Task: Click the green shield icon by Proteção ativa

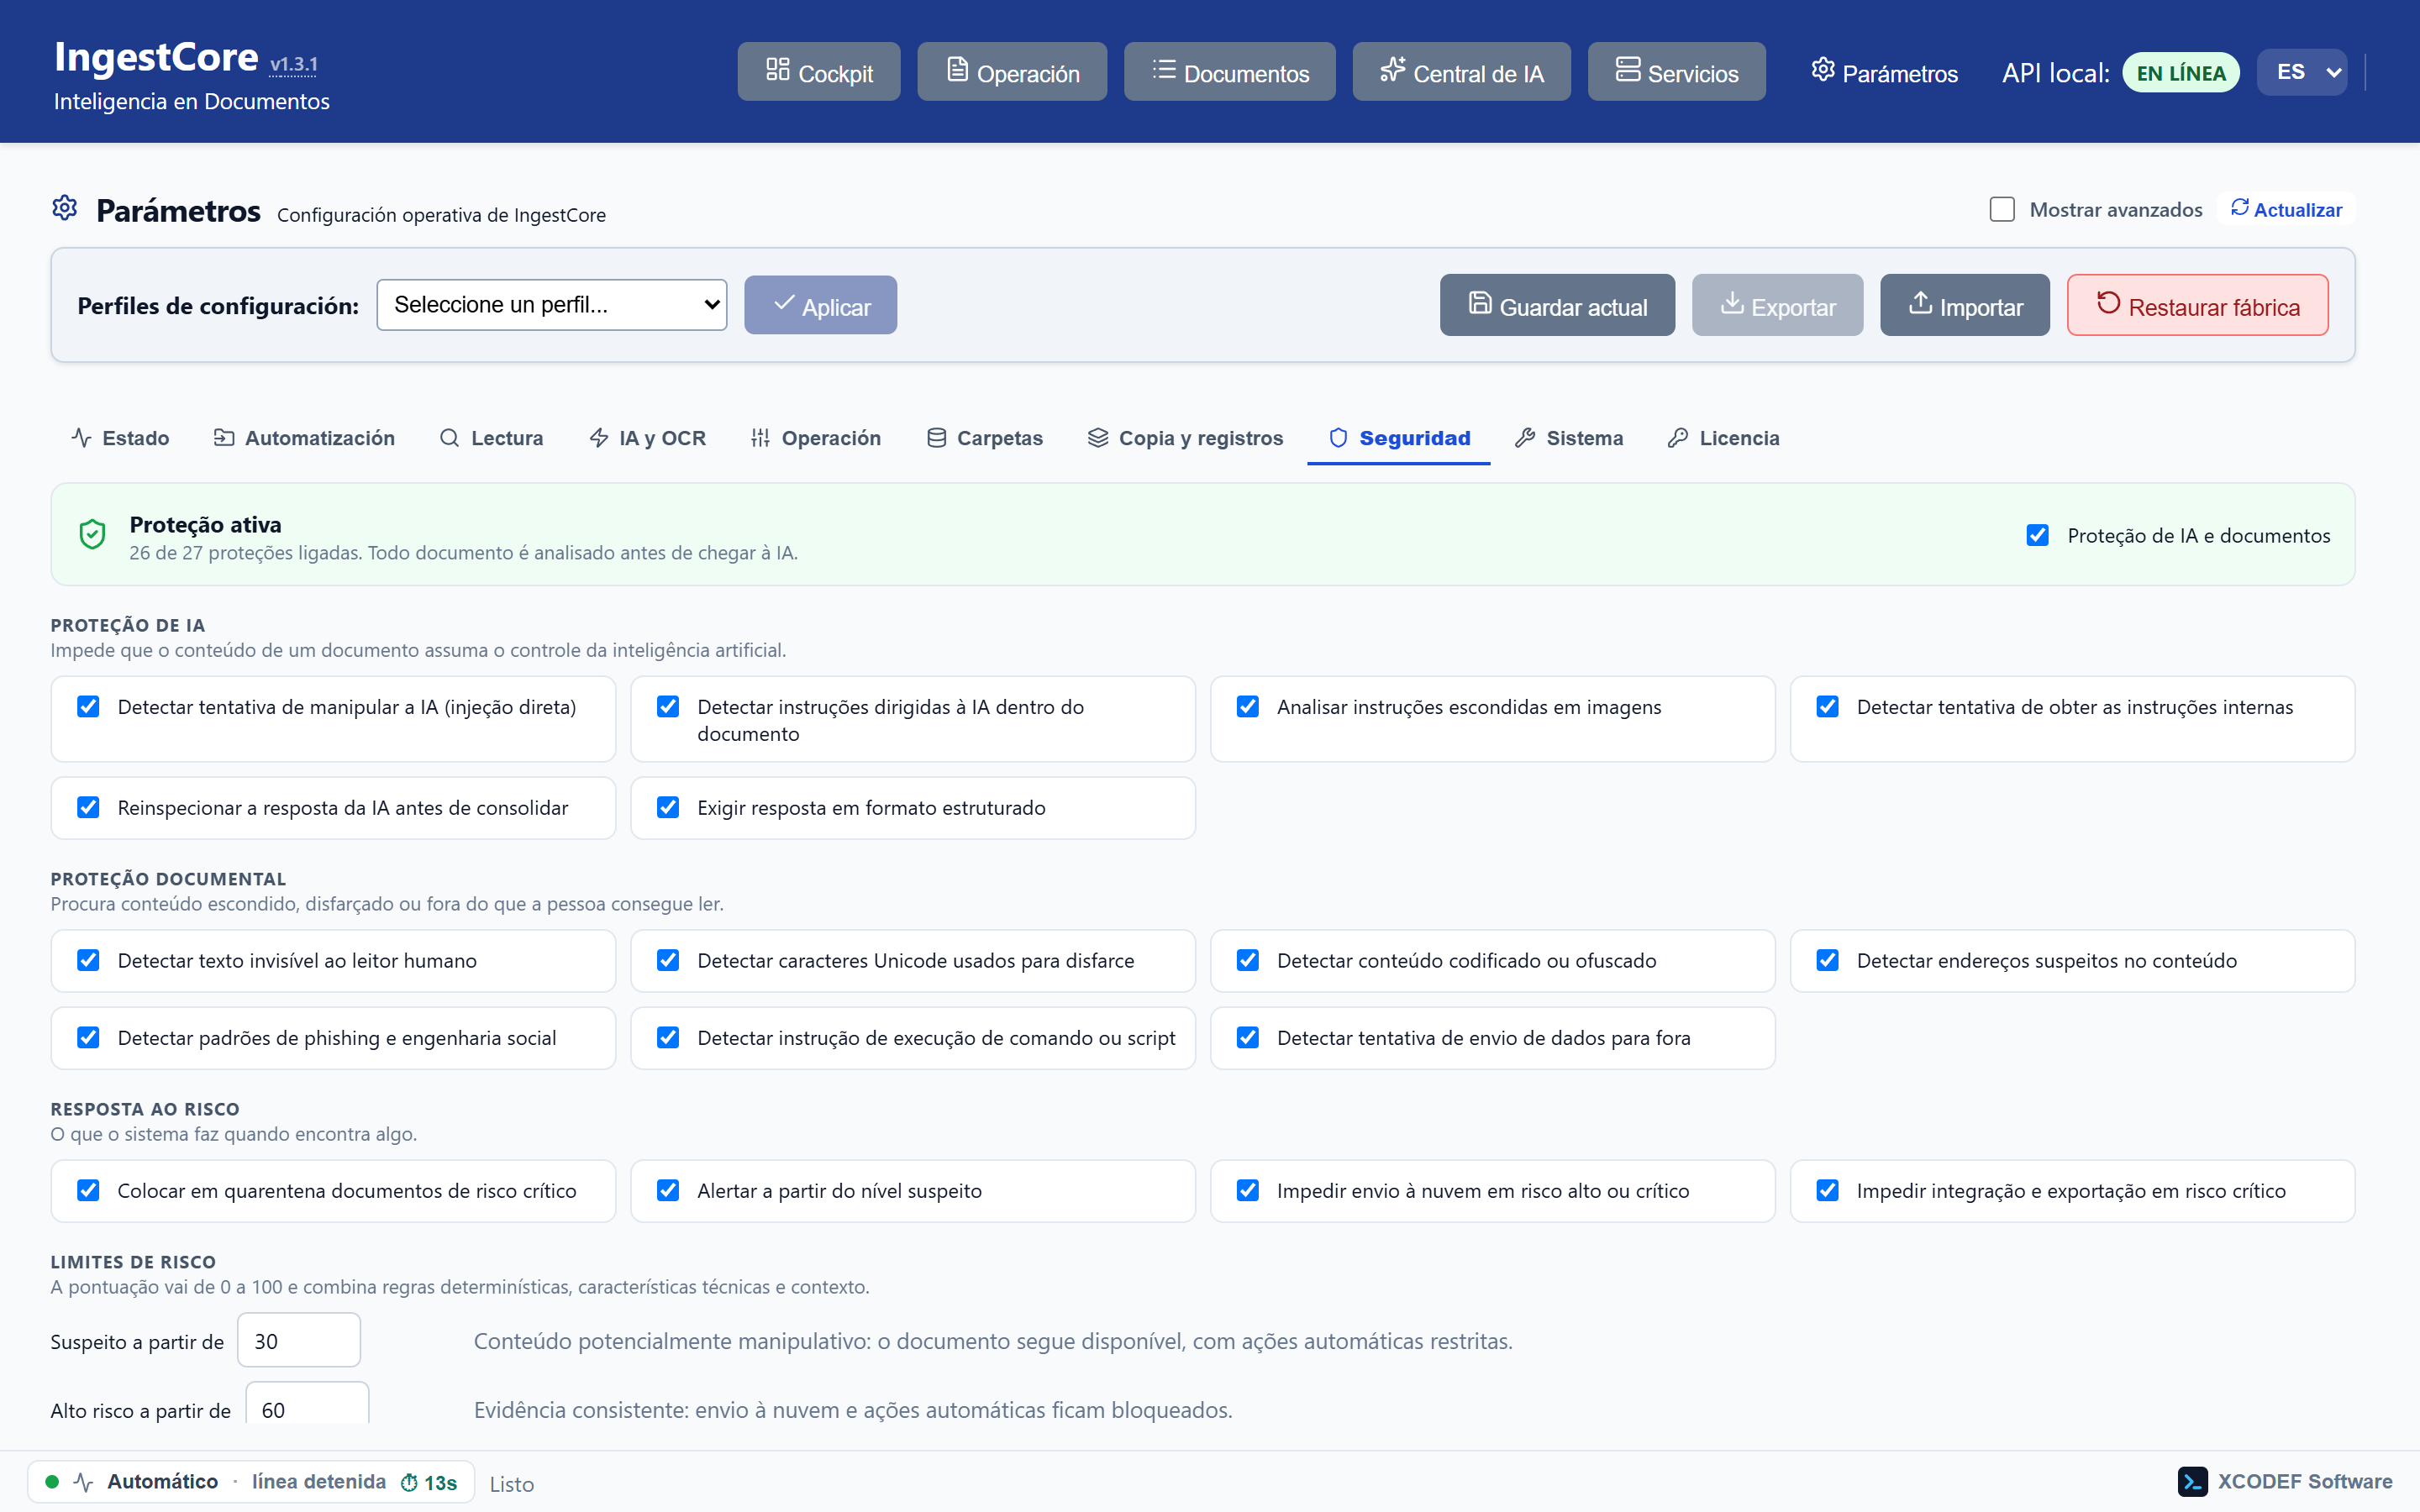Action: 92,534
